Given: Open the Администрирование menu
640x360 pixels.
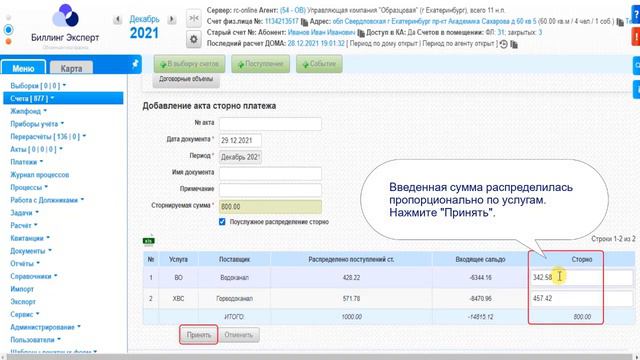Looking at the screenshot, I should pyautogui.click(x=45, y=327).
